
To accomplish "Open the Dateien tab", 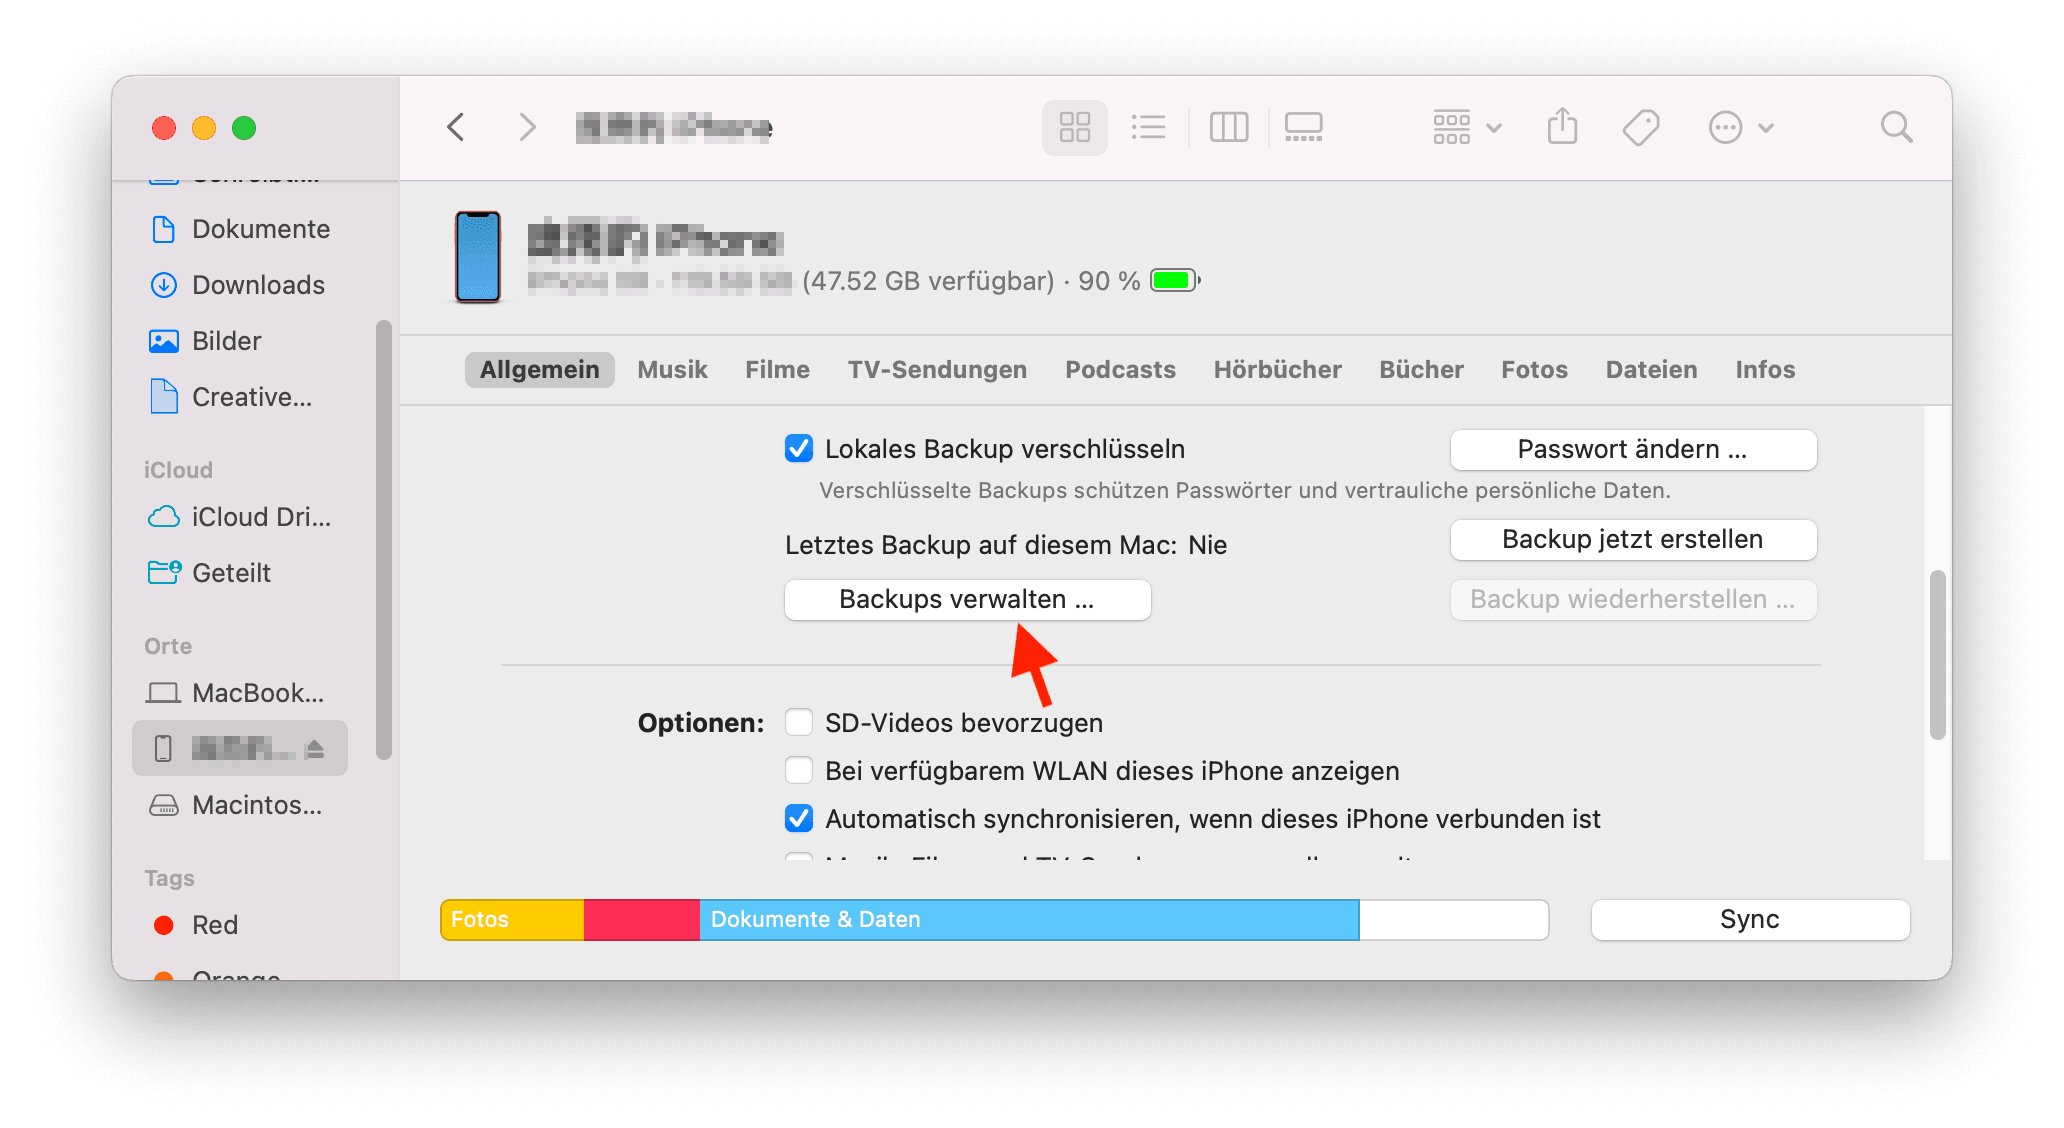I will pyautogui.click(x=1651, y=369).
